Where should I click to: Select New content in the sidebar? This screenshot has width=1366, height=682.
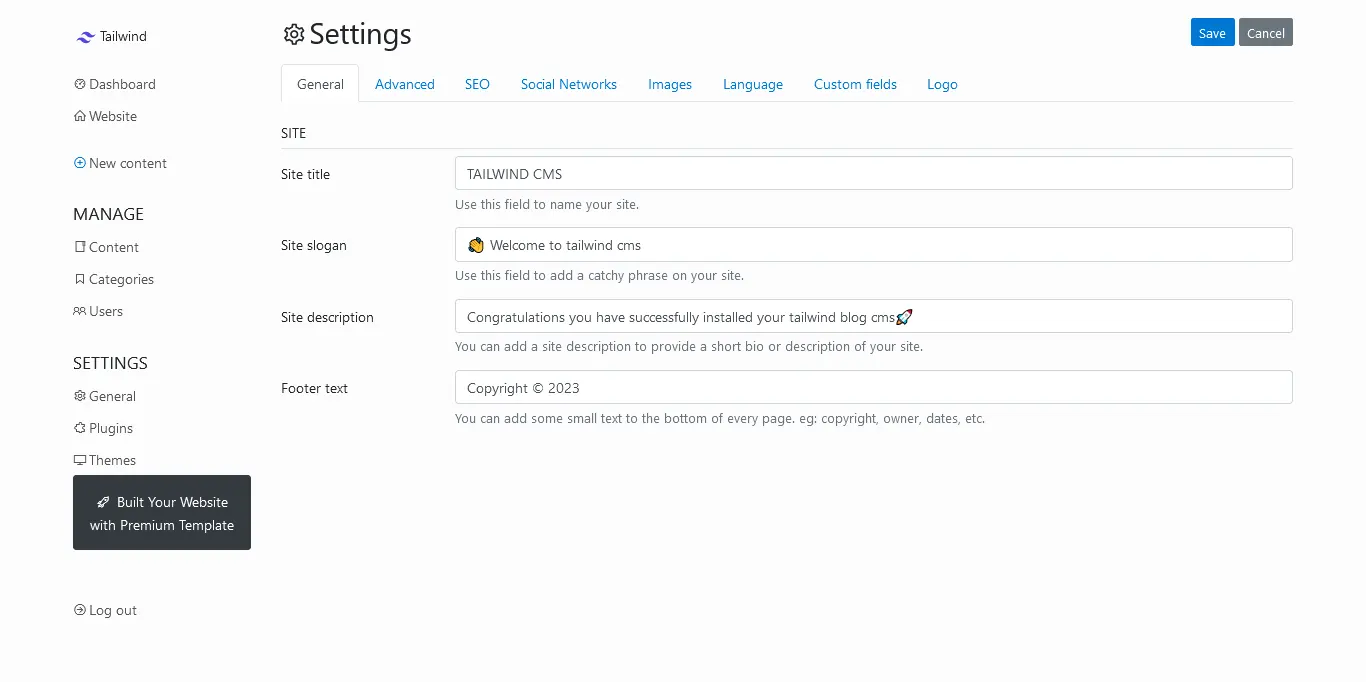tap(120, 163)
